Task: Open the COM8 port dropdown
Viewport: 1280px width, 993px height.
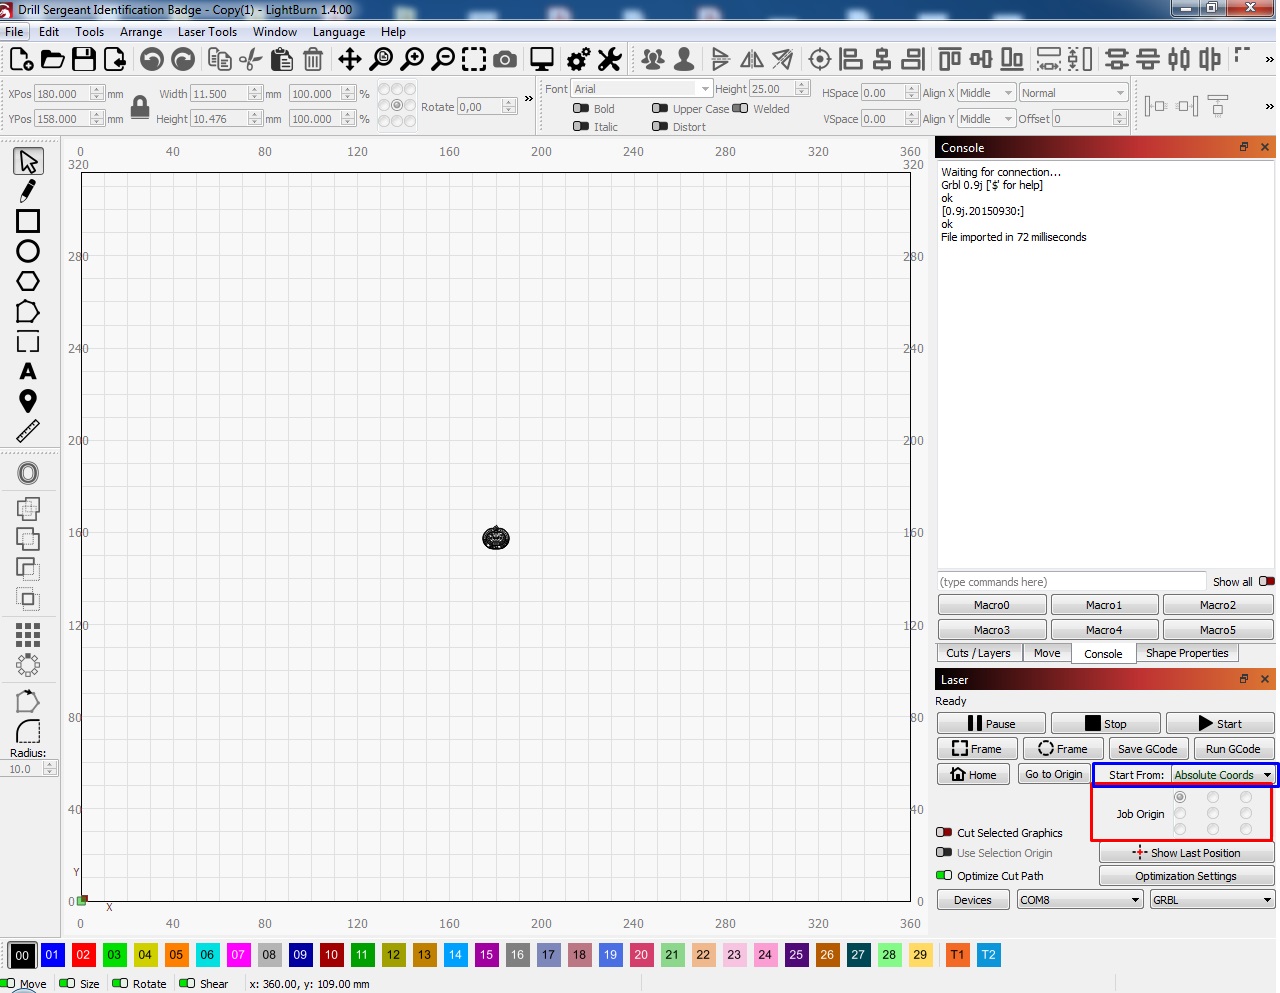Action: point(1079,900)
